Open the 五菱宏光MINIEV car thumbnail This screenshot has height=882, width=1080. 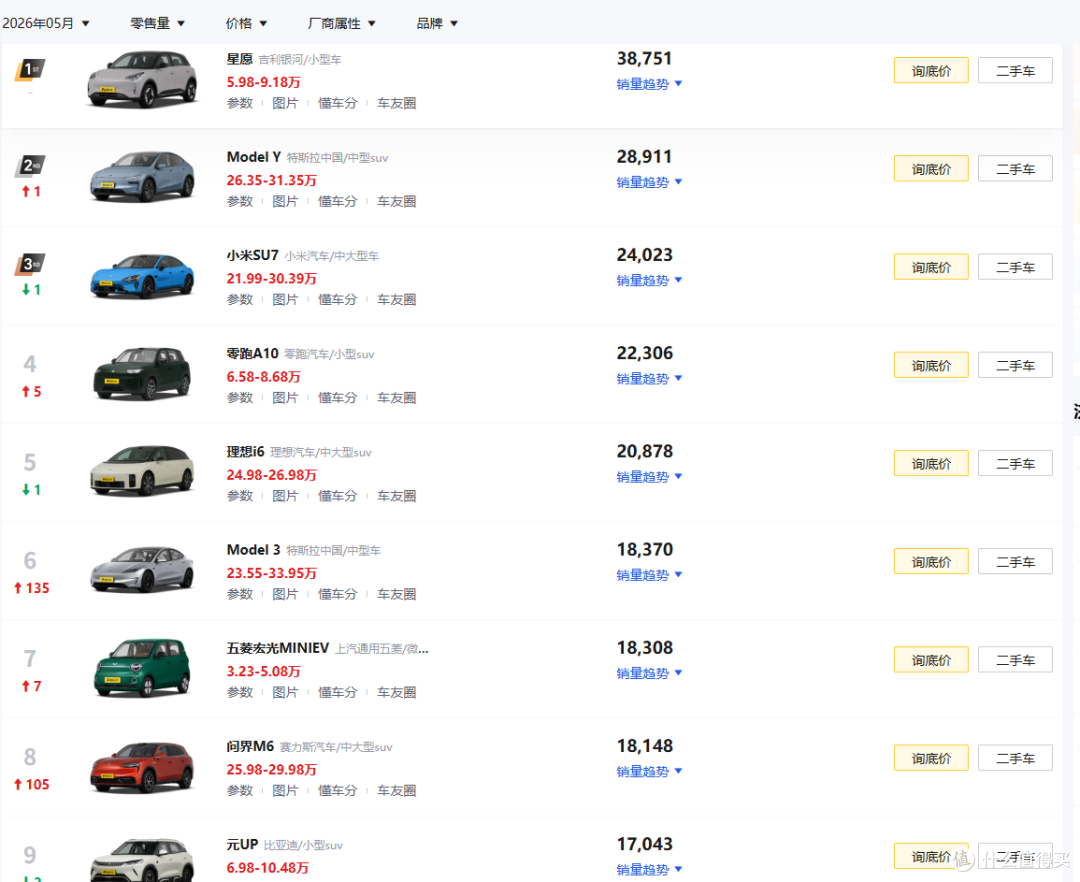(142, 668)
